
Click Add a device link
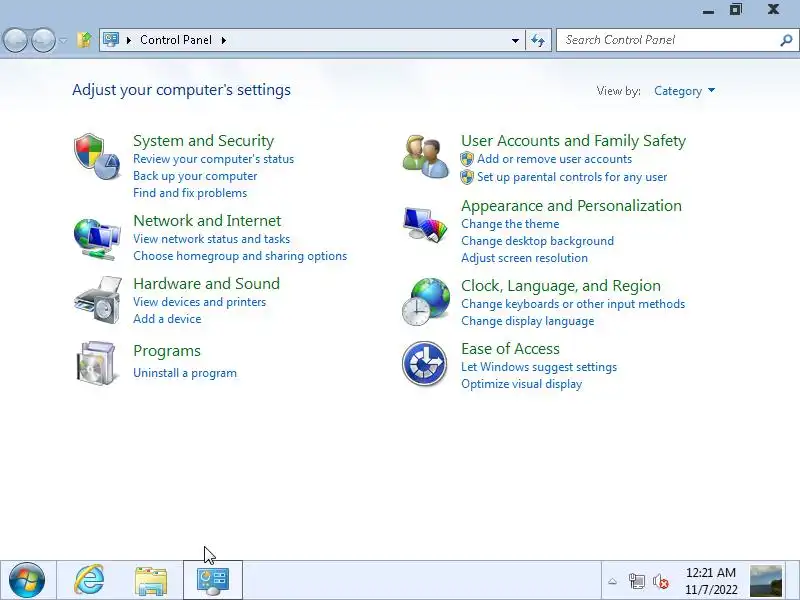167,319
